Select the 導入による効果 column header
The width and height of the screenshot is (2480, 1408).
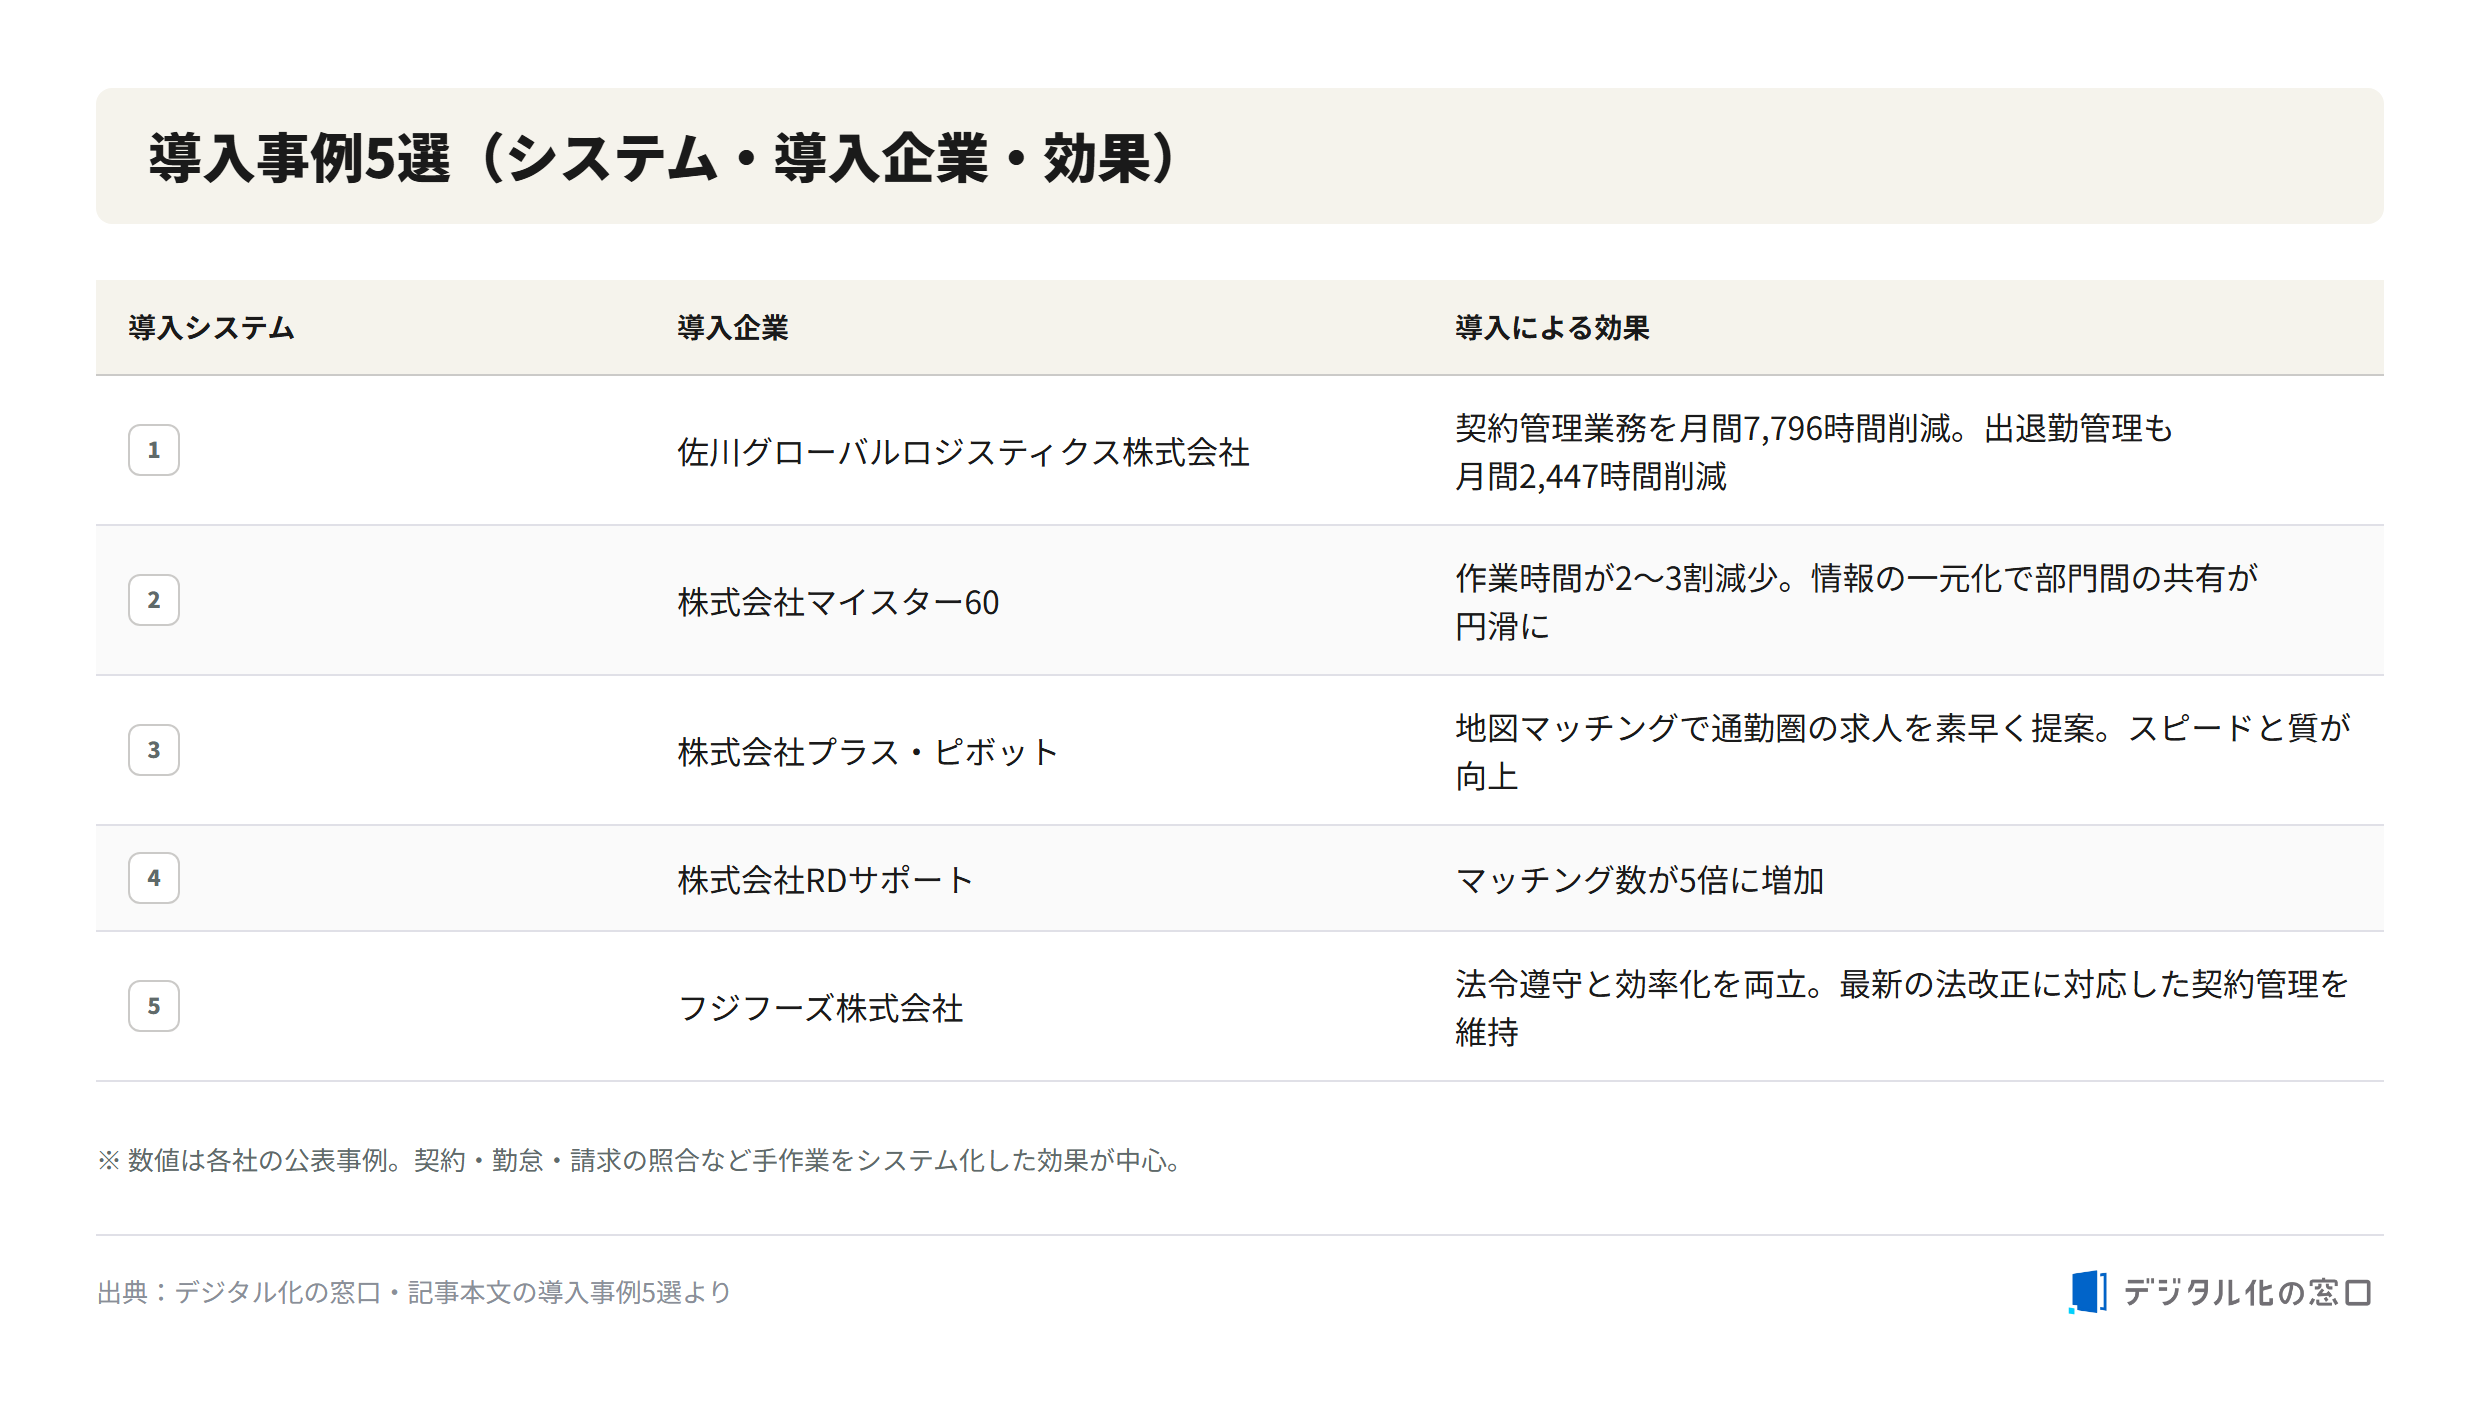pyautogui.click(x=1552, y=328)
